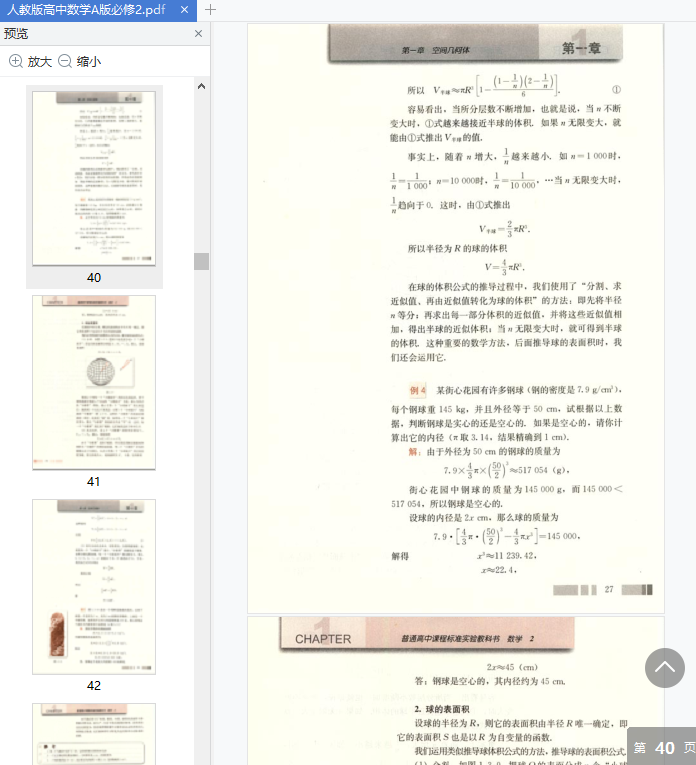
Task: Click the 答: 钢球是空心的 answer line
Action: pyautogui.click(x=490, y=681)
